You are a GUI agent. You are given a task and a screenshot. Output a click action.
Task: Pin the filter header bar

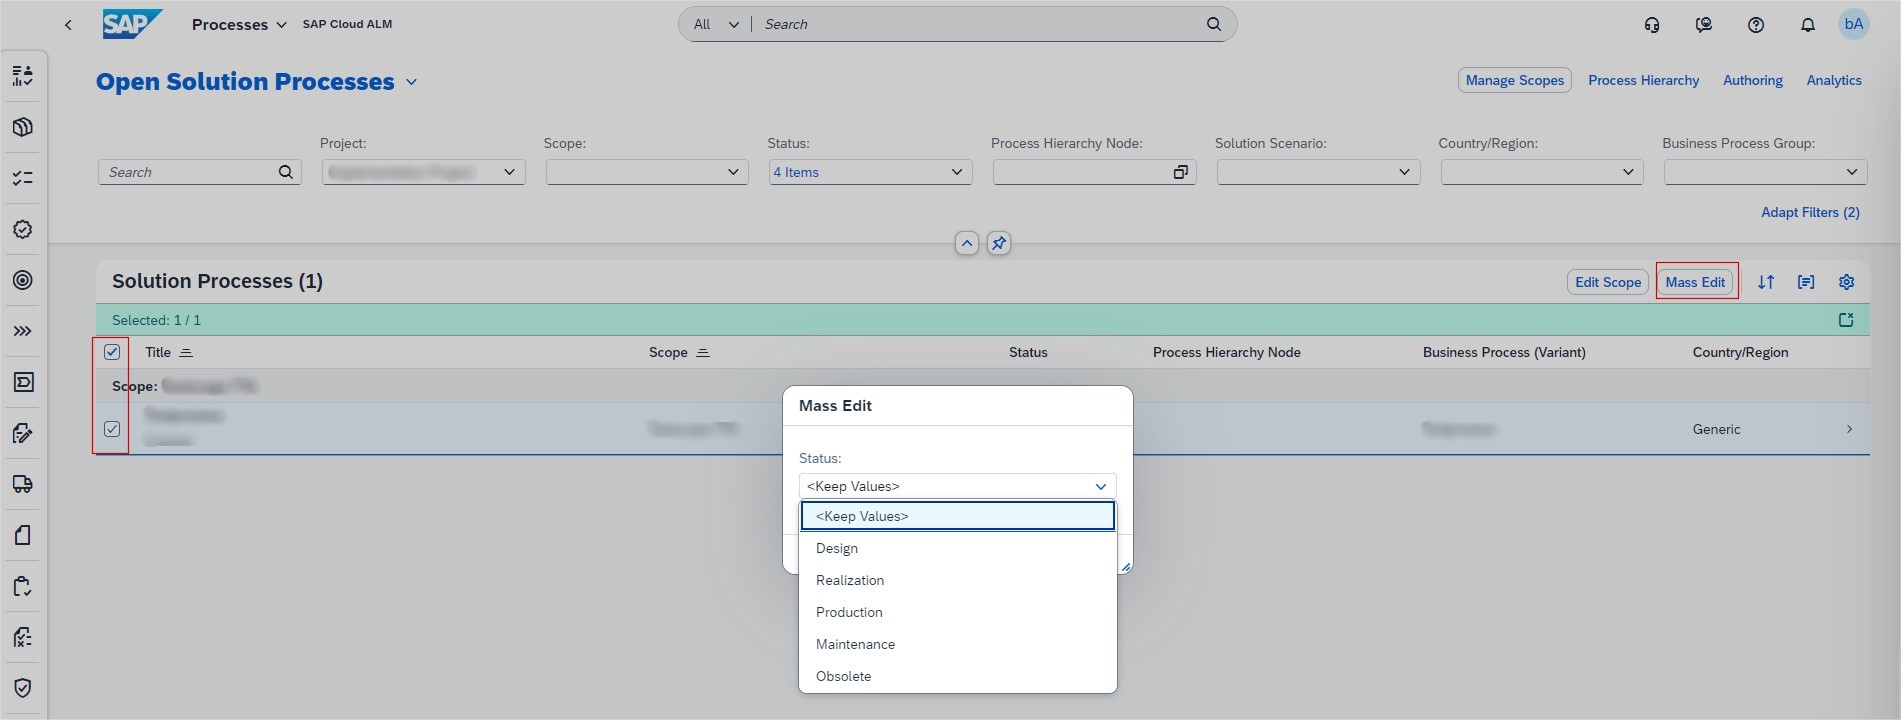(998, 243)
